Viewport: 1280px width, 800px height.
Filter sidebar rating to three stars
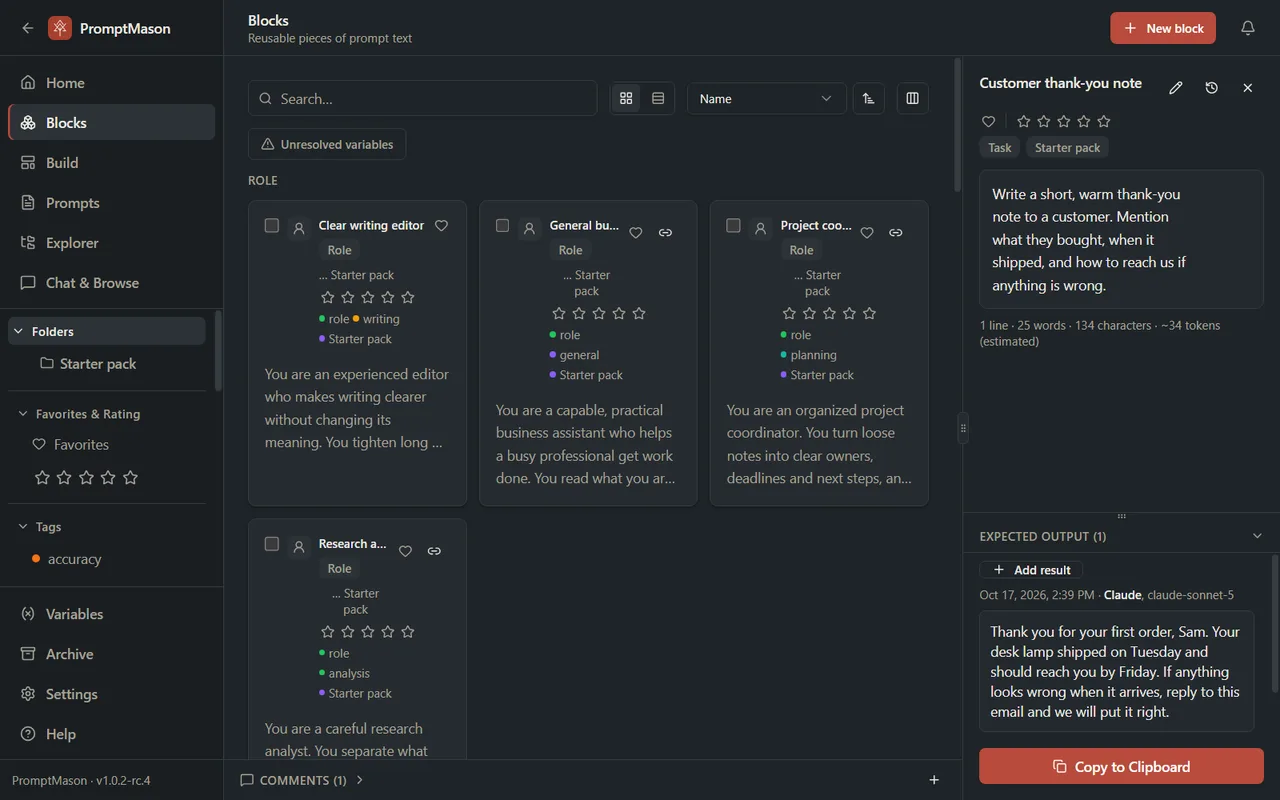[x=86, y=478]
